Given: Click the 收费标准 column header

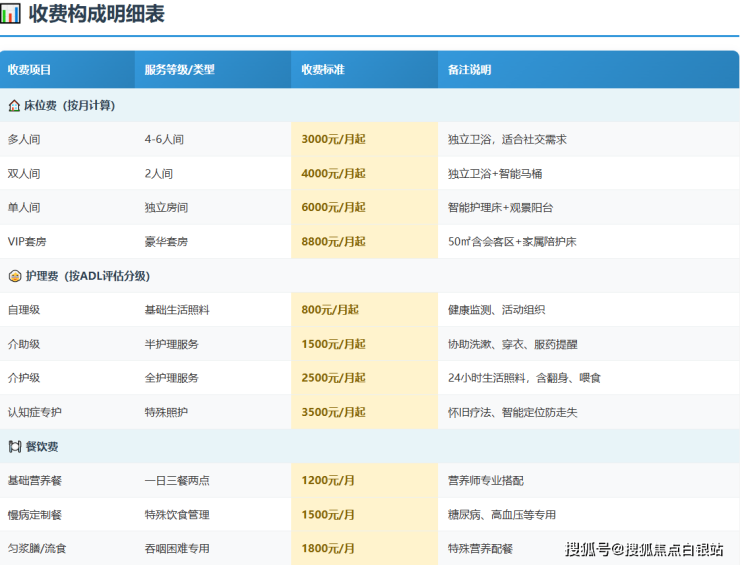Looking at the screenshot, I should point(322,70).
